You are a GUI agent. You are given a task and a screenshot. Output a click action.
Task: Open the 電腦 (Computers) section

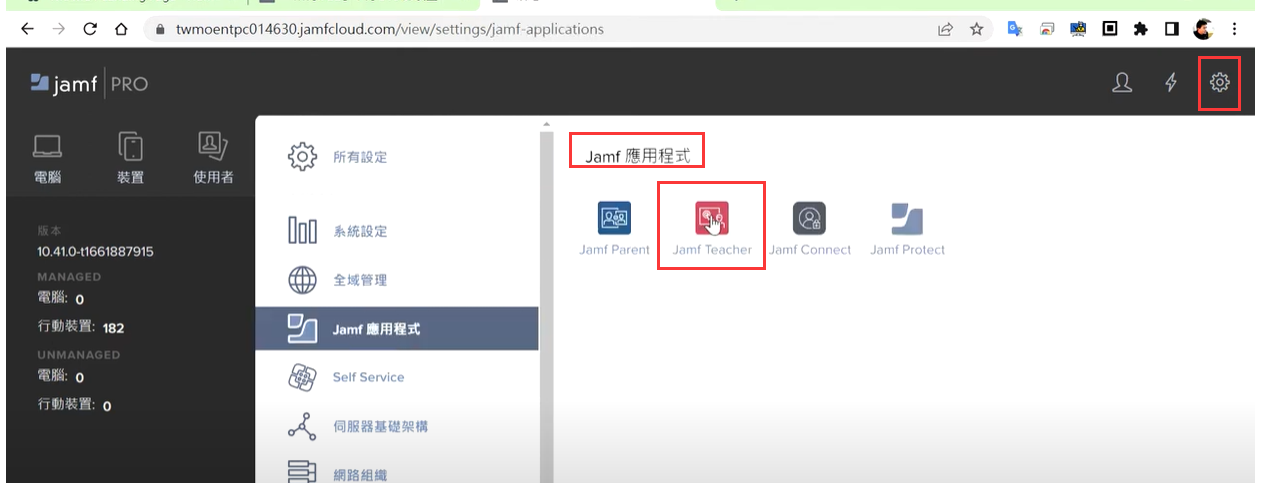point(47,158)
